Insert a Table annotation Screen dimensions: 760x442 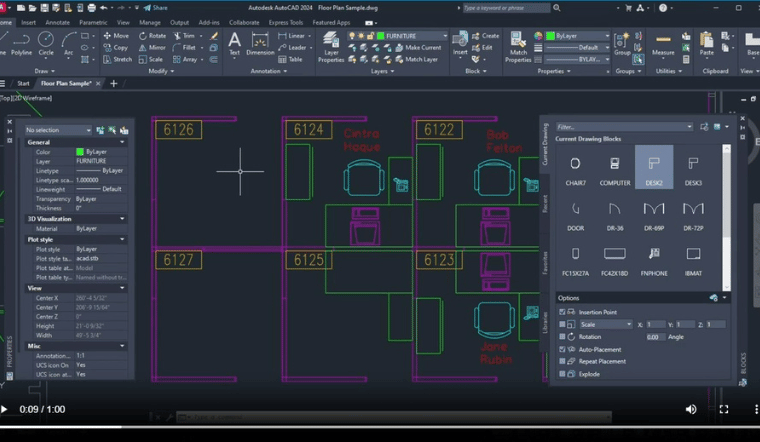[x=290, y=59]
